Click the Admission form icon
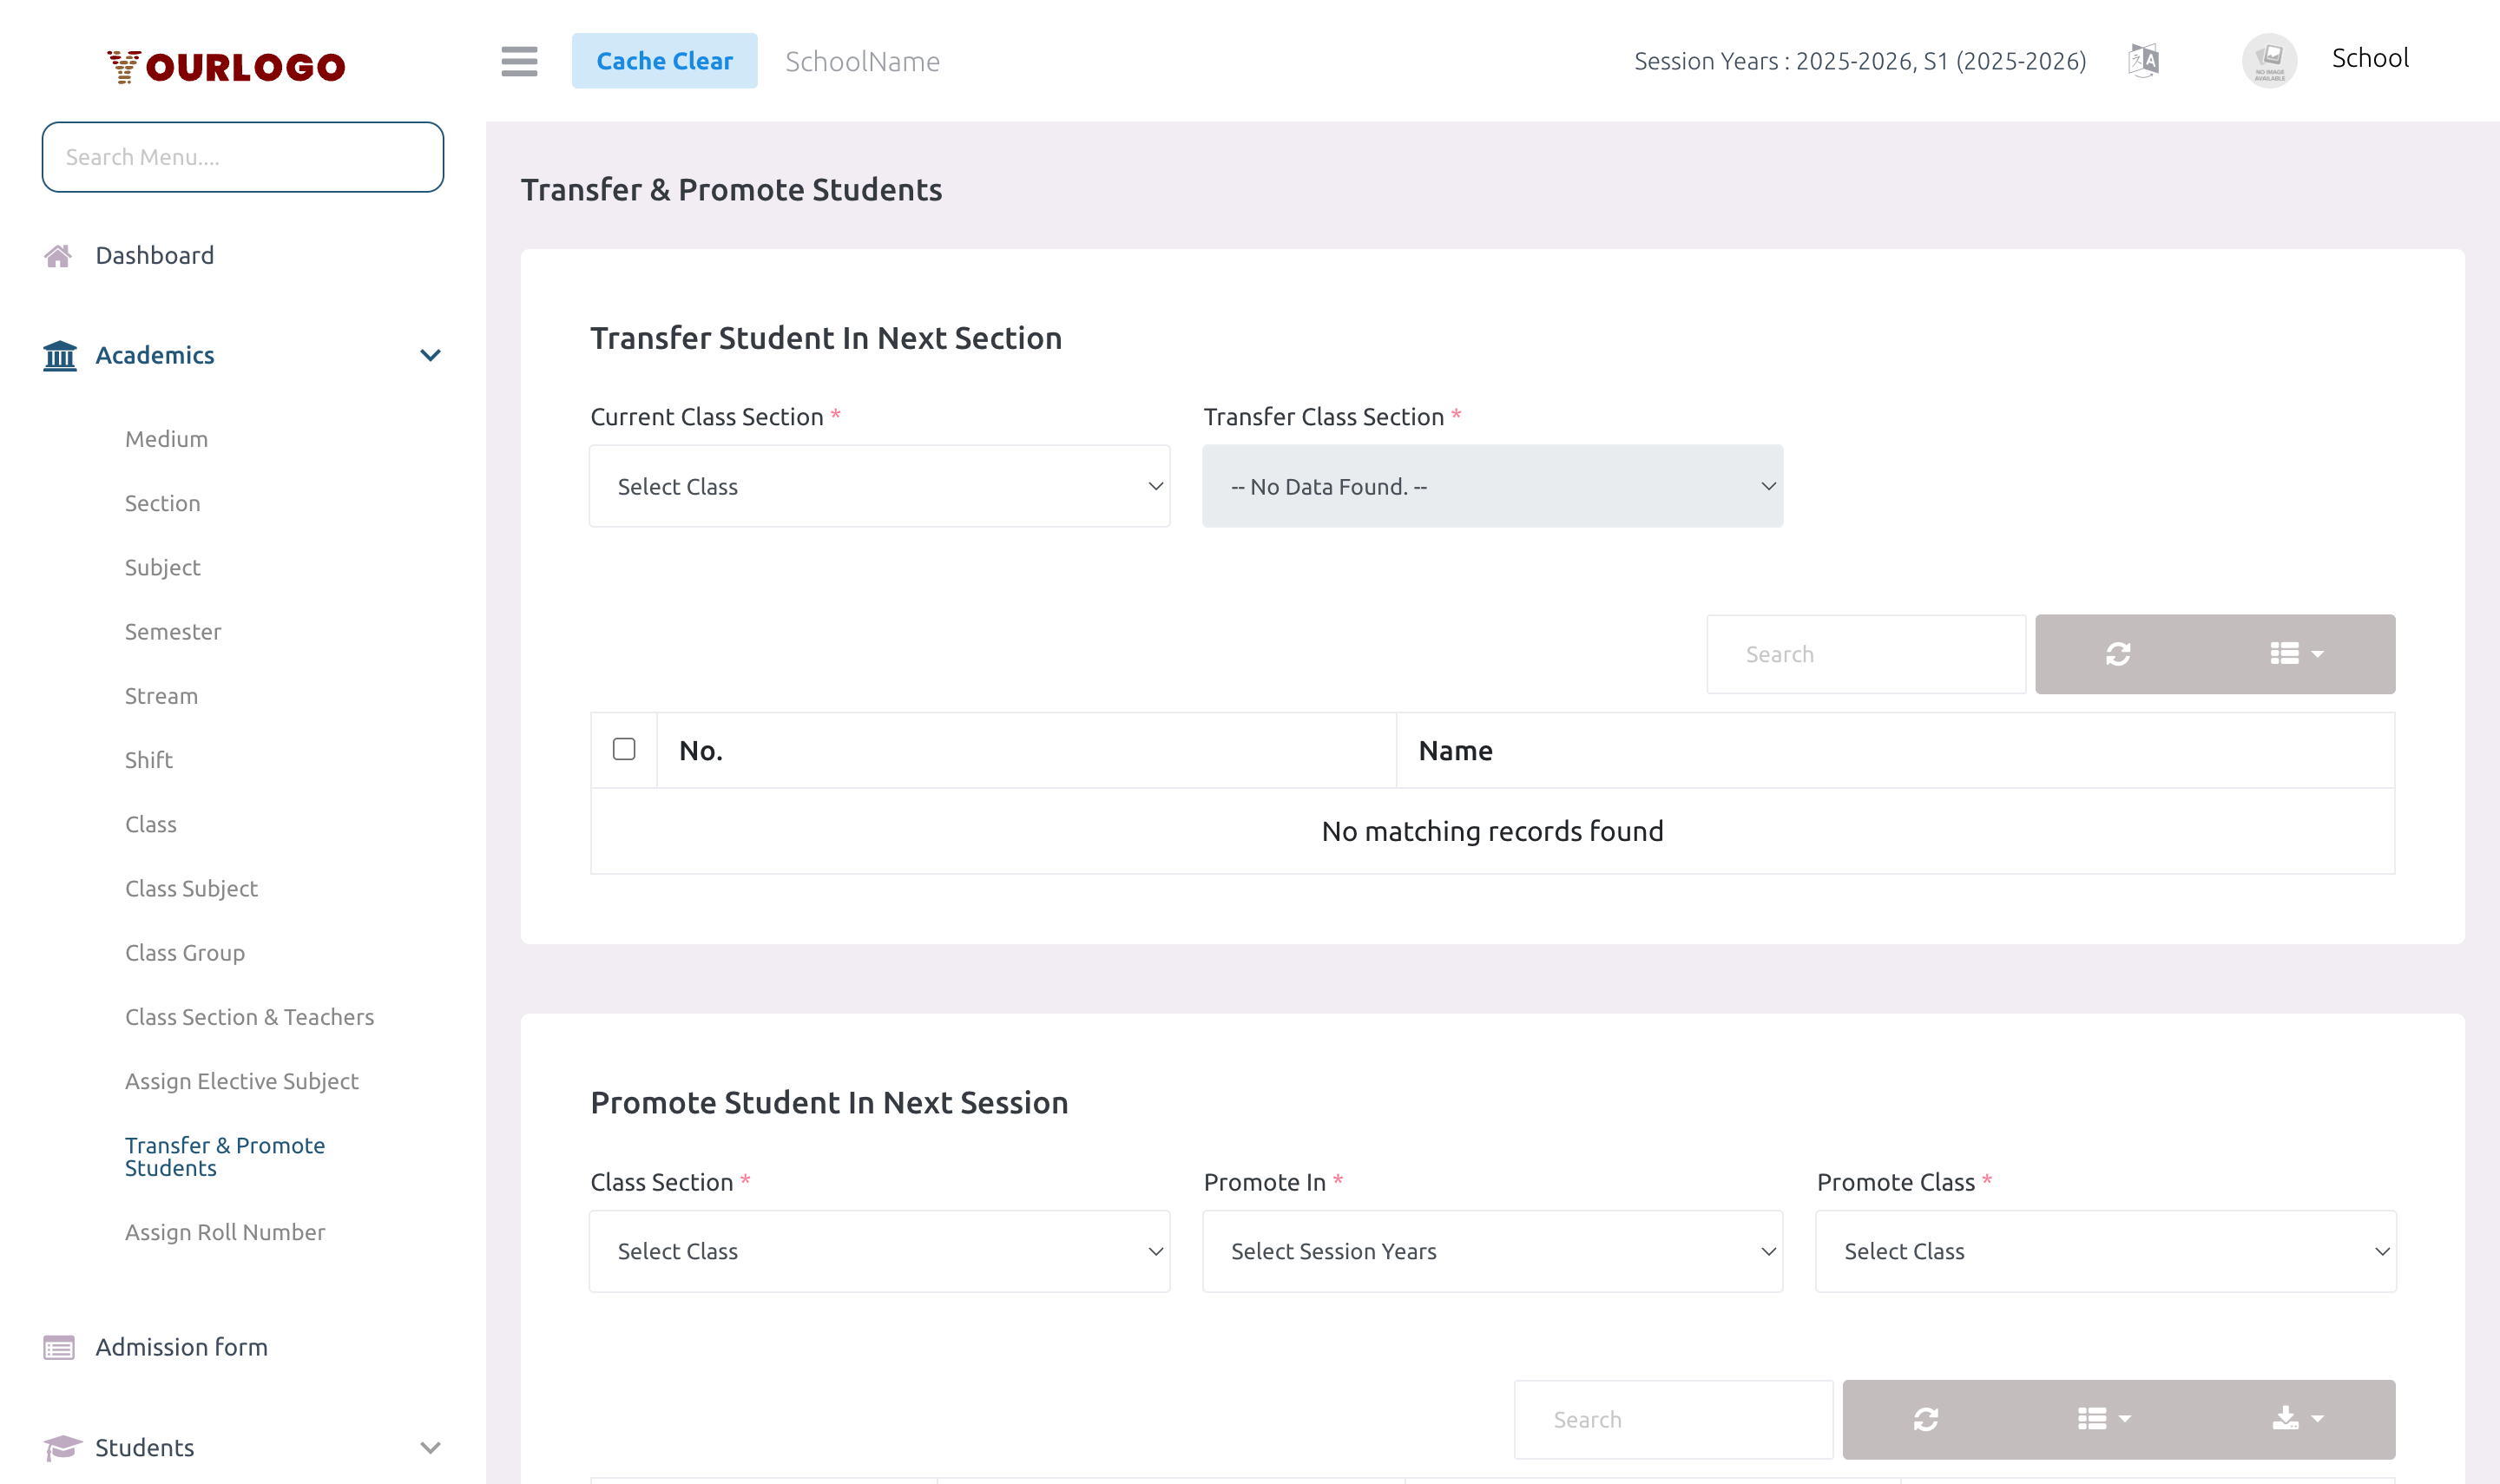This screenshot has height=1484, width=2500. pos(59,1347)
